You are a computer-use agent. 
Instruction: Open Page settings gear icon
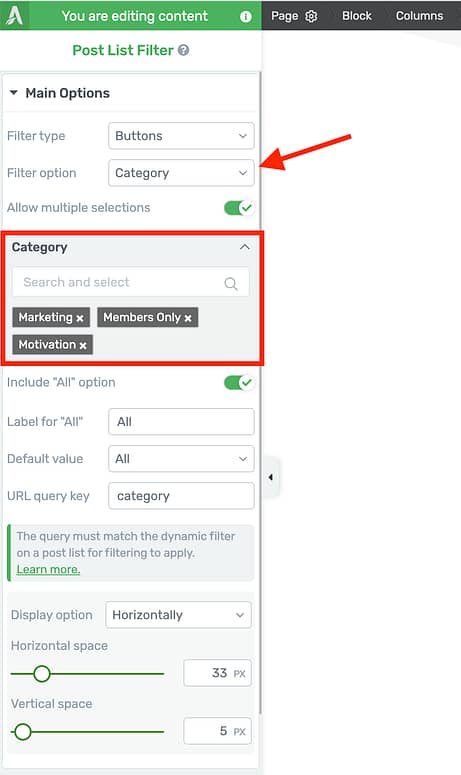click(311, 16)
